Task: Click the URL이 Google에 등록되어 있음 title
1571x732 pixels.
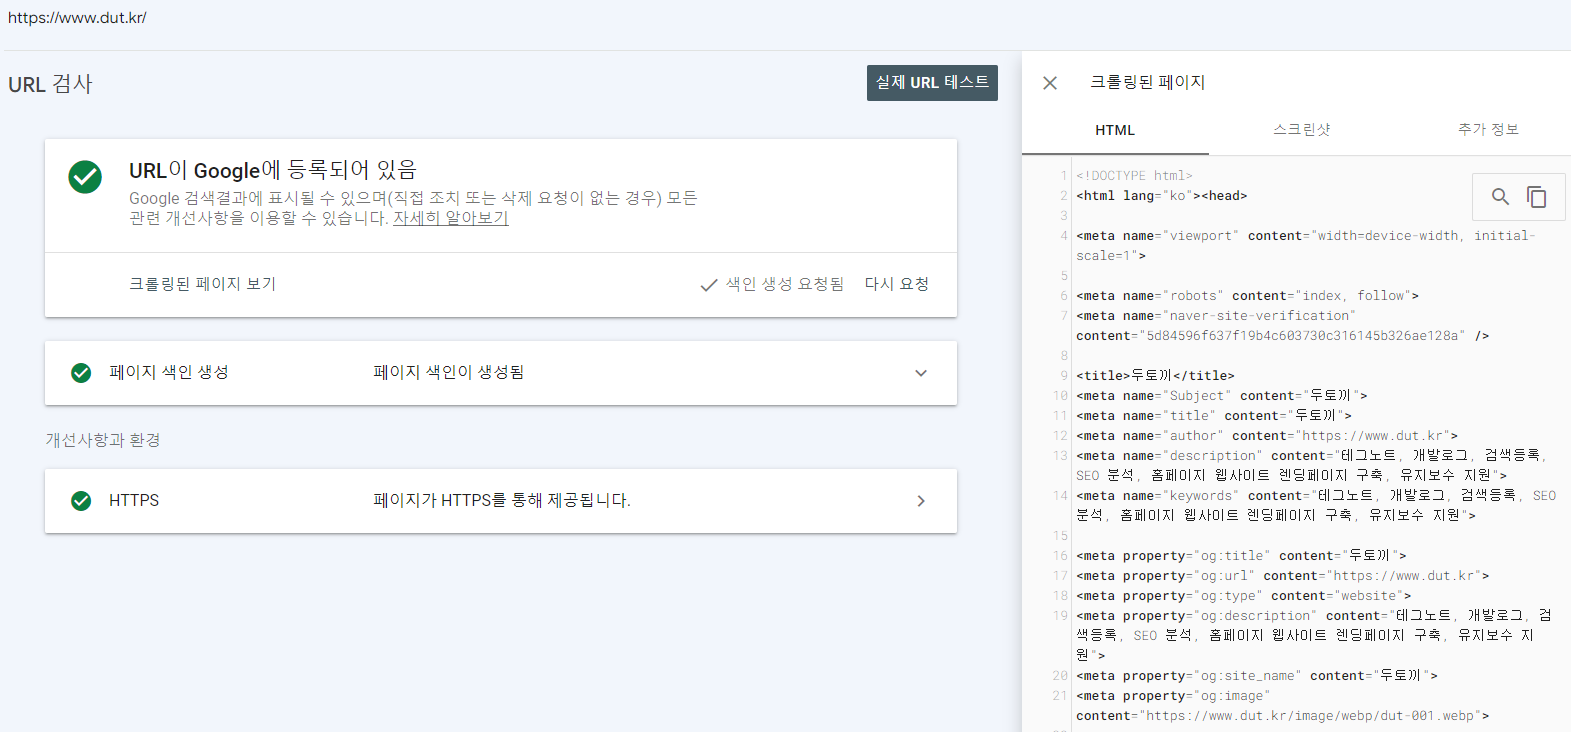Action: click(273, 170)
